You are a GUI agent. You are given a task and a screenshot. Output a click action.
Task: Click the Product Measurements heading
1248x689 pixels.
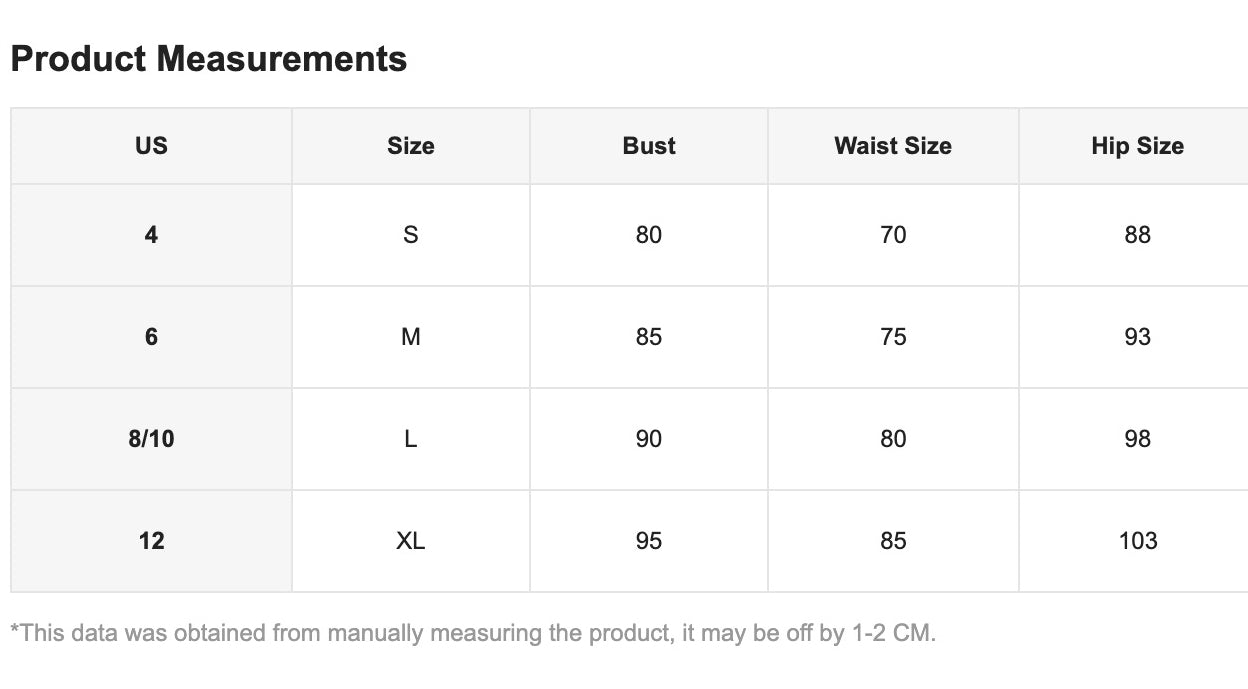[x=209, y=59]
